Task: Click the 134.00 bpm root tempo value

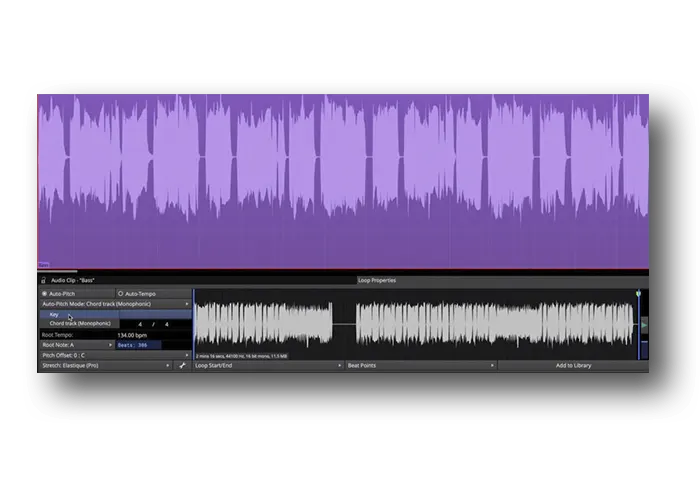Action: coord(132,335)
